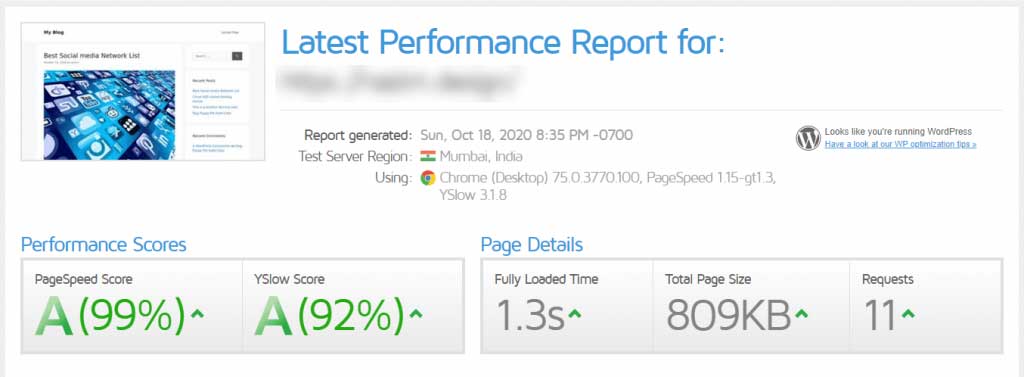The height and width of the screenshot is (377, 1024).
Task: Click the Fully Loaded Time 1.3s value
Action: 530,315
